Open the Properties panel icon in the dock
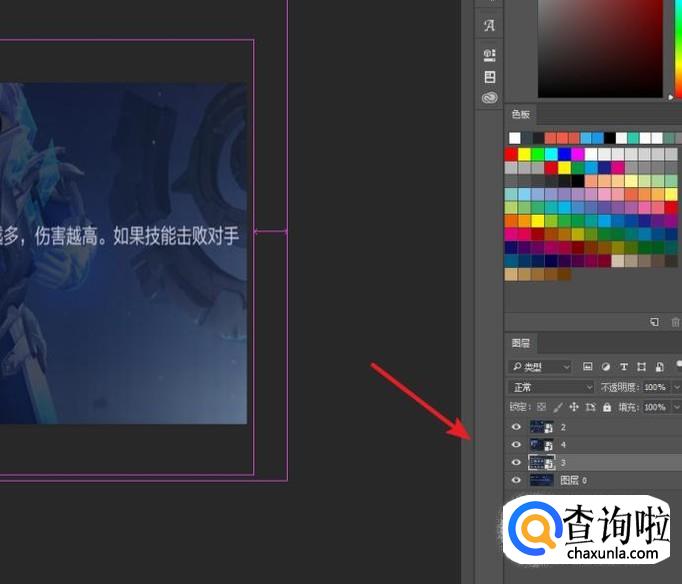The image size is (682, 584). pyautogui.click(x=490, y=77)
